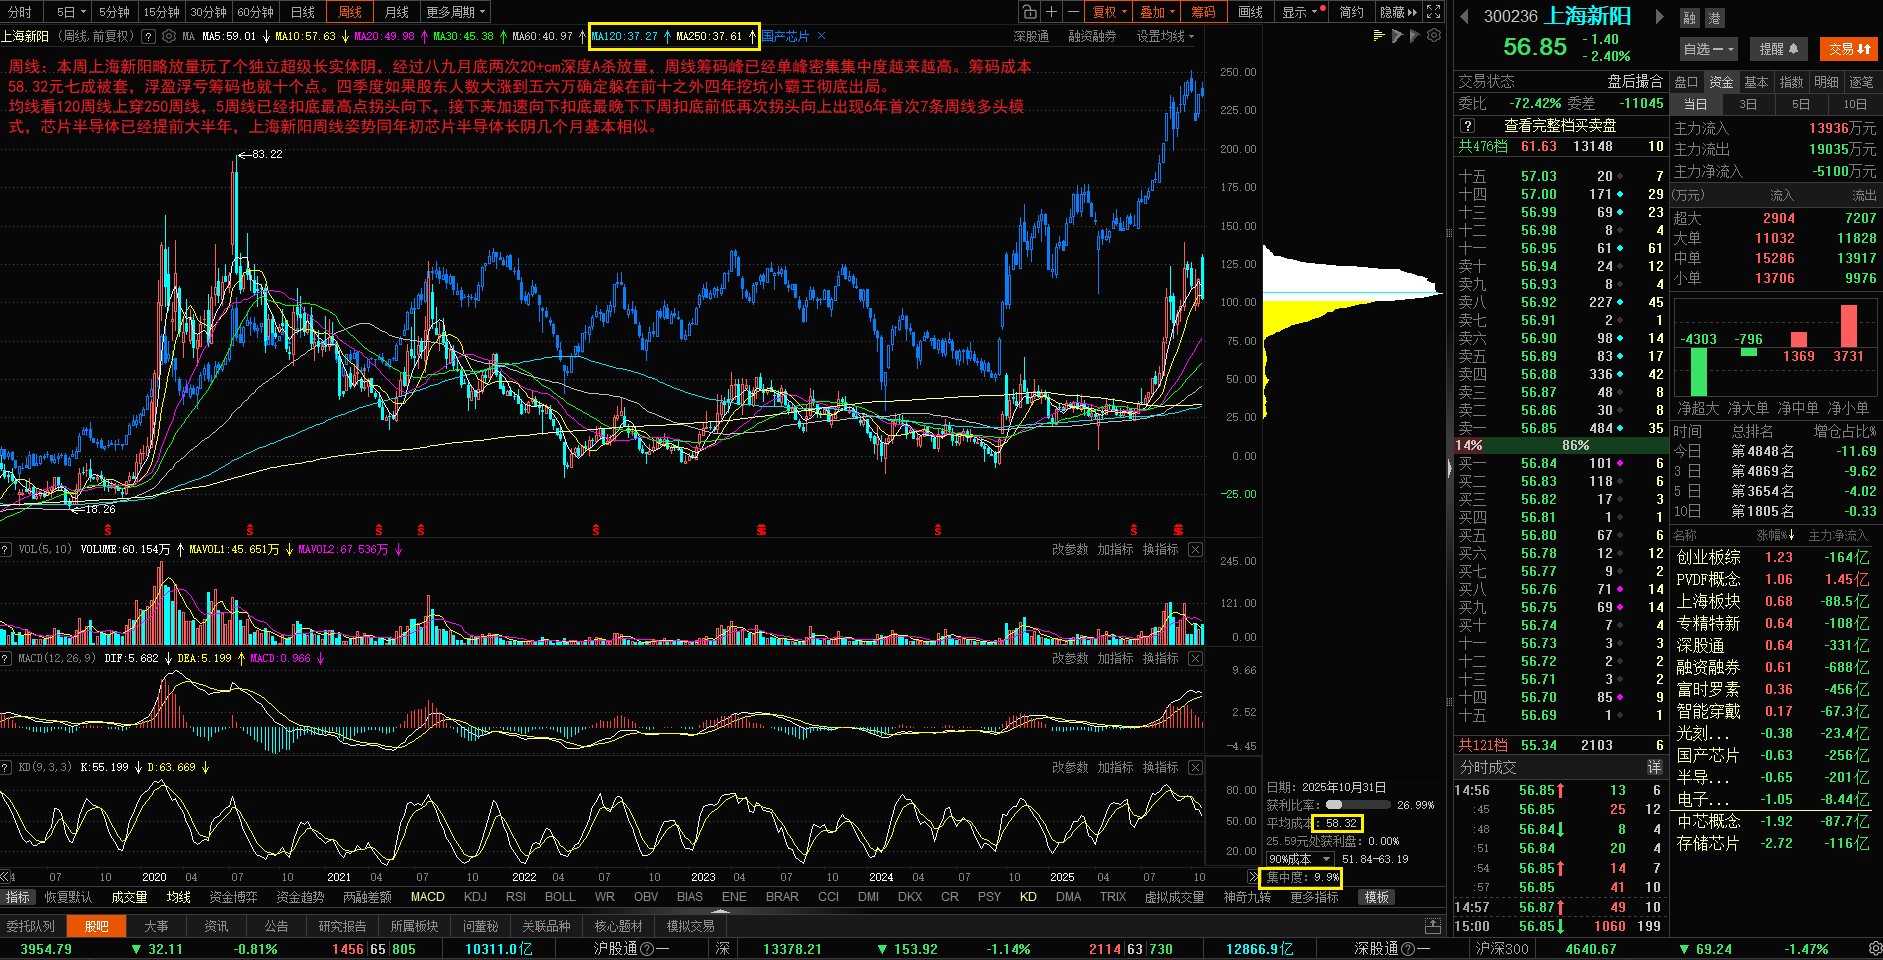Open 叠加 overlay dropdown
The height and width of the screenshot is (960, 1883).
tap(1157, 12)
